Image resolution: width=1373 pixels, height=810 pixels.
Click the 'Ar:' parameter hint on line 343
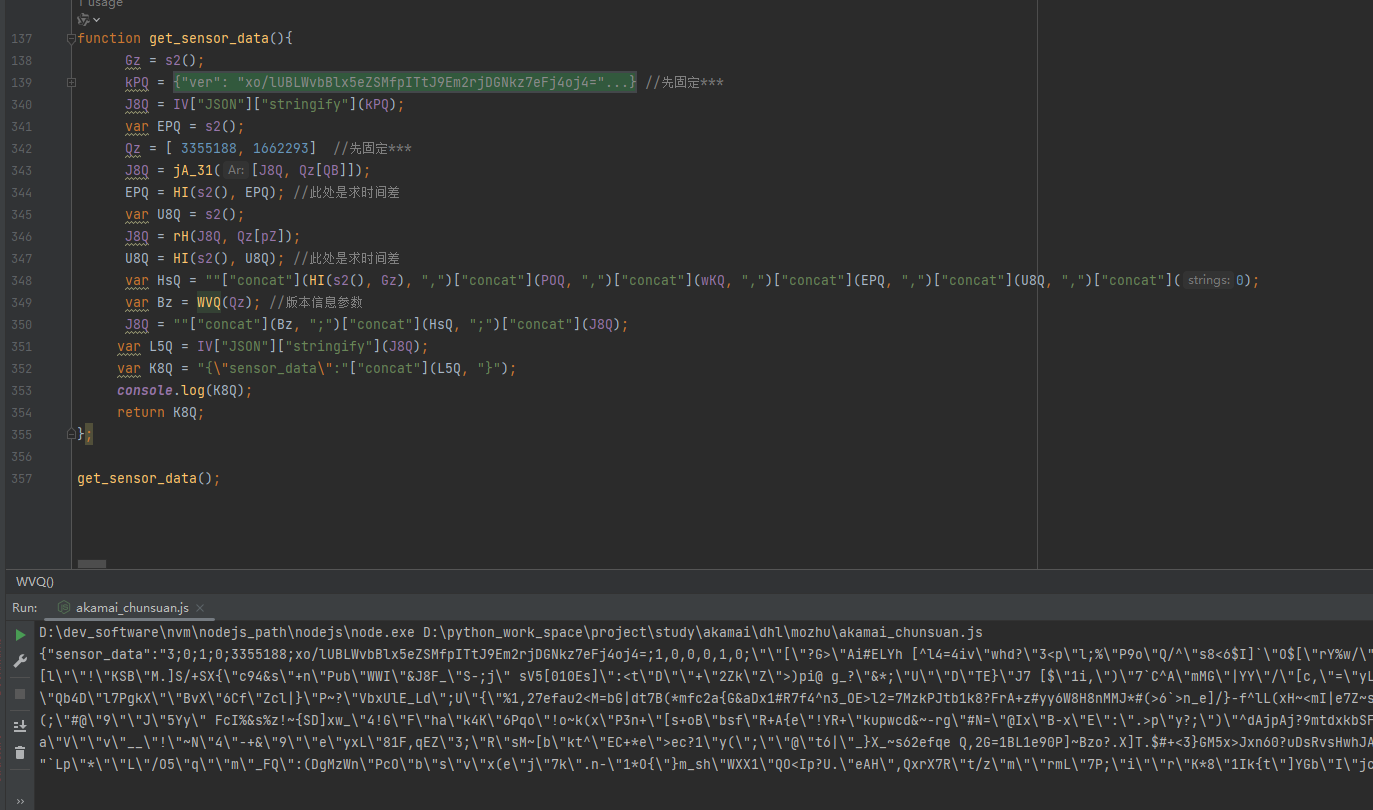(235, 171)
